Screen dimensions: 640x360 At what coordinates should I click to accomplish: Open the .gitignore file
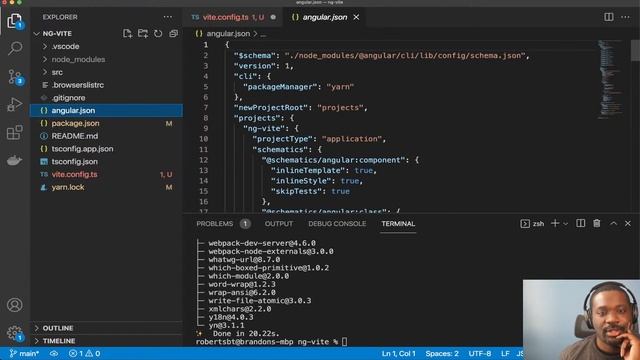tap(106, 98)
